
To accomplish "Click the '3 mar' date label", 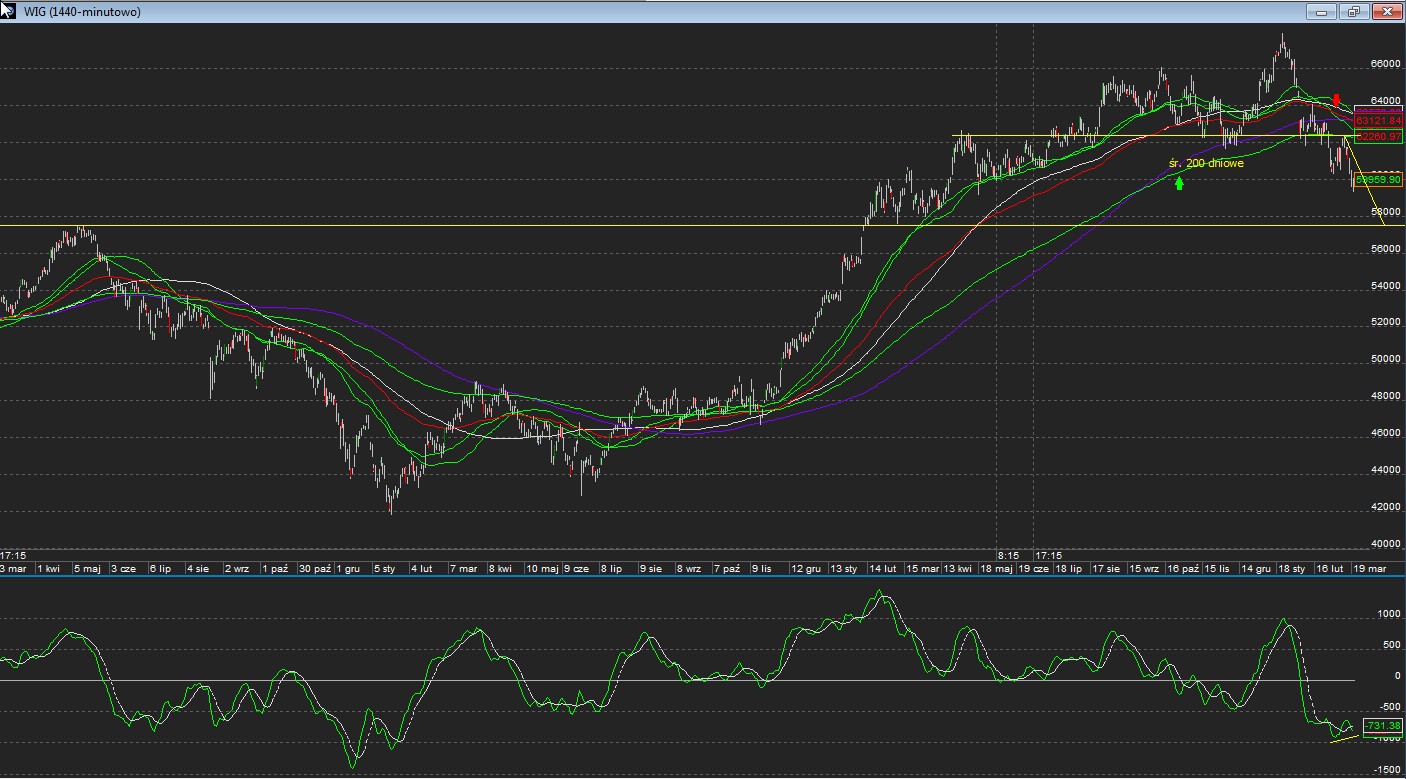I will 15,568.
